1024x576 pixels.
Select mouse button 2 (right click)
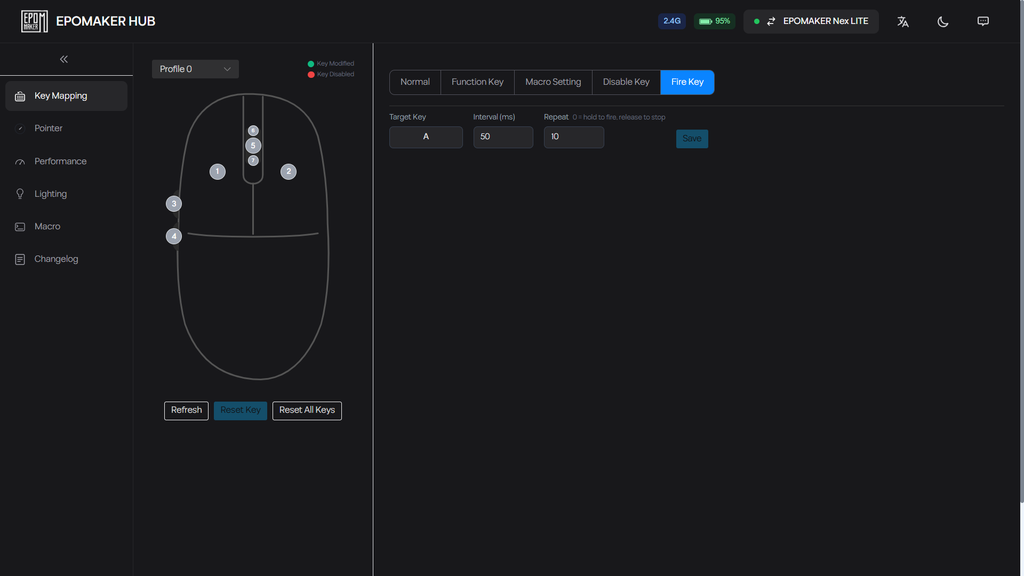click(289, 172)
